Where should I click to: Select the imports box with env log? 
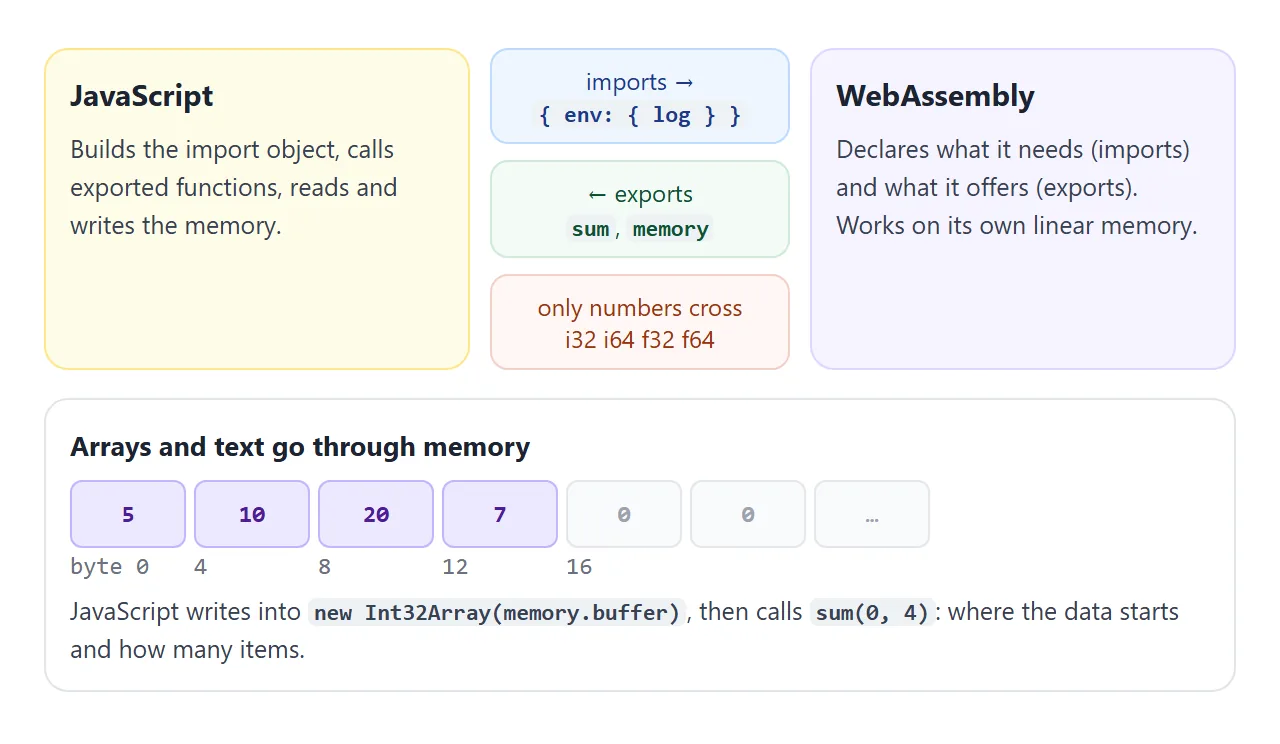pyautogui.click(x=640, y=97)
